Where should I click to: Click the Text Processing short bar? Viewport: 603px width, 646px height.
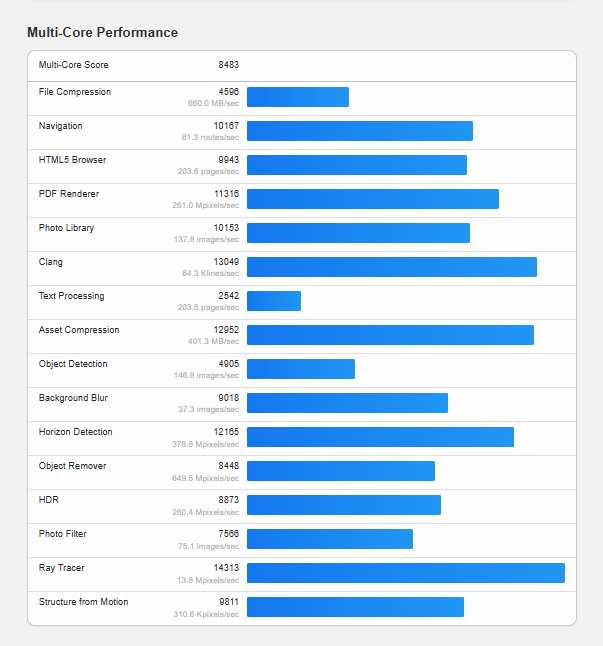pos(273,301)
